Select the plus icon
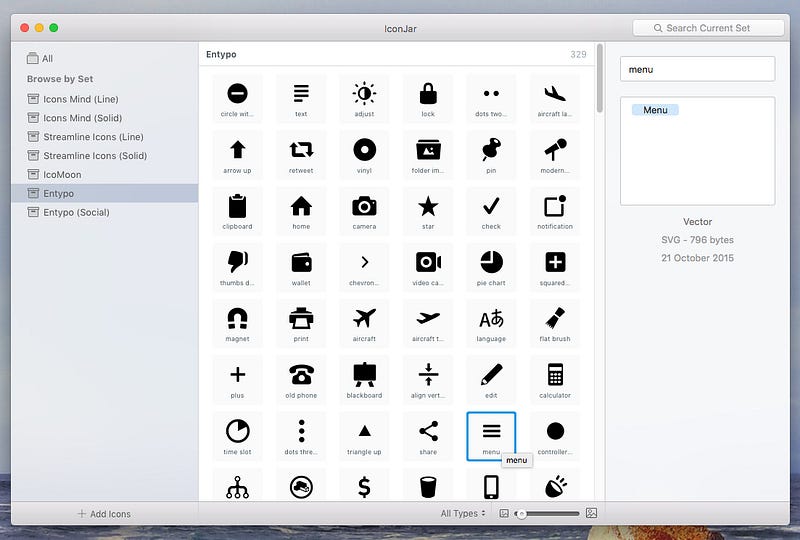This screenshot has width=800, height=540. (237, 380)
